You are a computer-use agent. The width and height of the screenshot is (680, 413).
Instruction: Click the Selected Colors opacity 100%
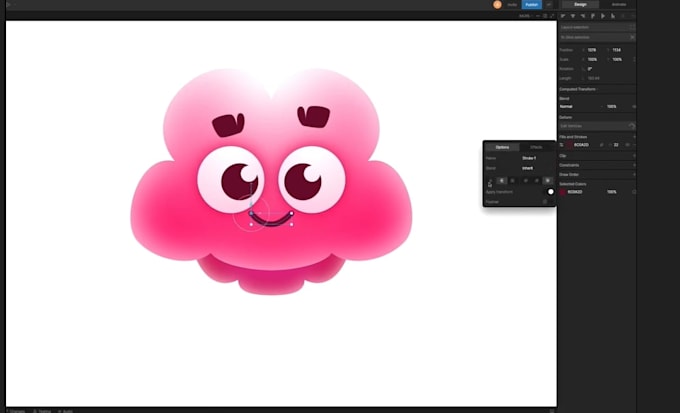(612, 192)
